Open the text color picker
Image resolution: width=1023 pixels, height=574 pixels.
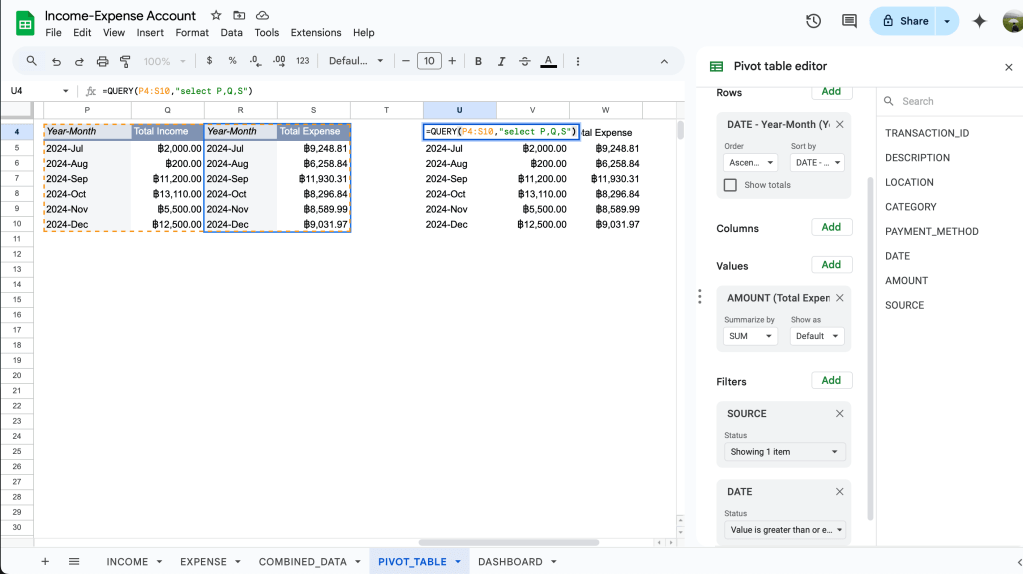[x=548, y=61]
